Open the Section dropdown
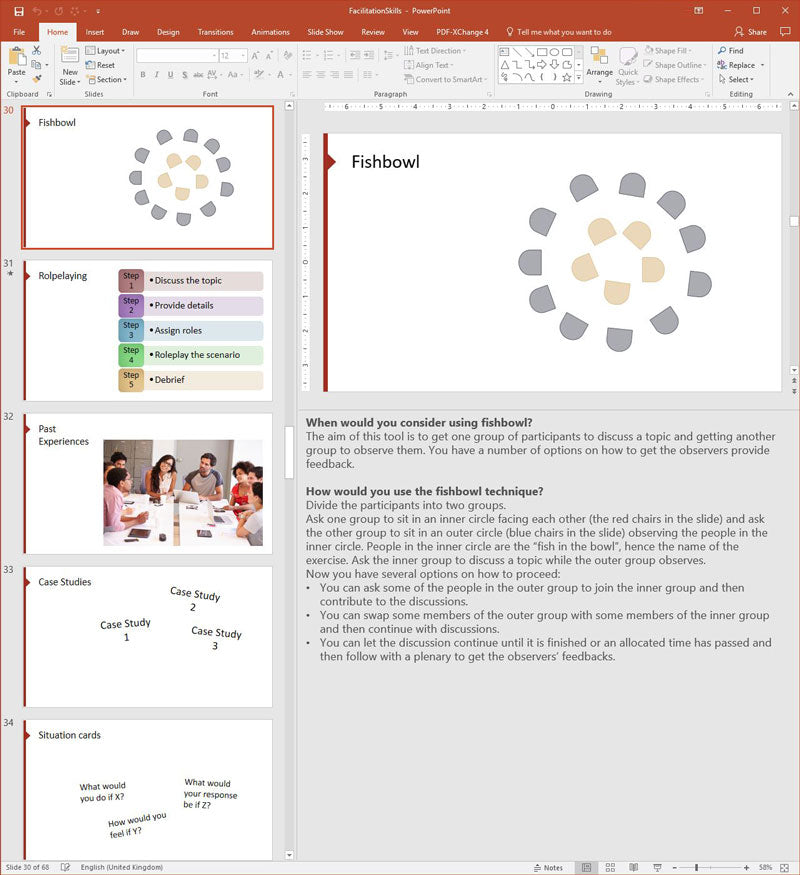The height and width of the screenshot is (875, 800). coord(106,80)
